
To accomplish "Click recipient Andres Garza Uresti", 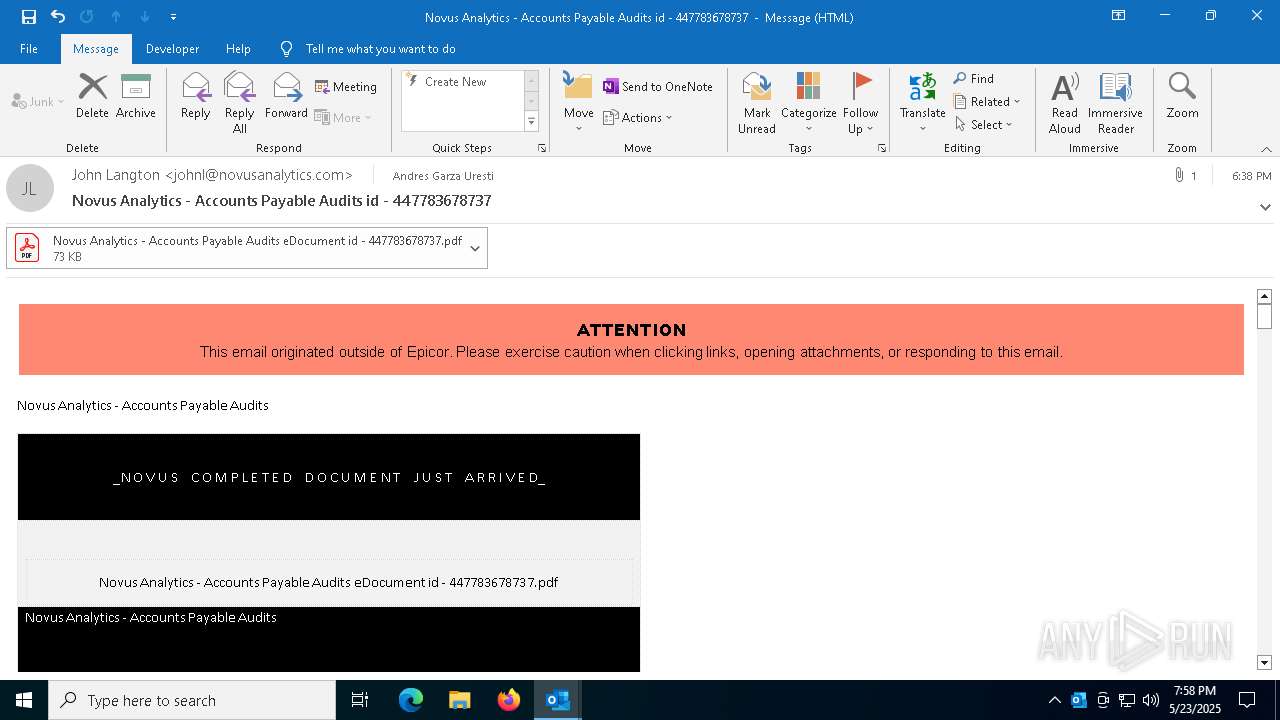I will click(x=443, y=176).
